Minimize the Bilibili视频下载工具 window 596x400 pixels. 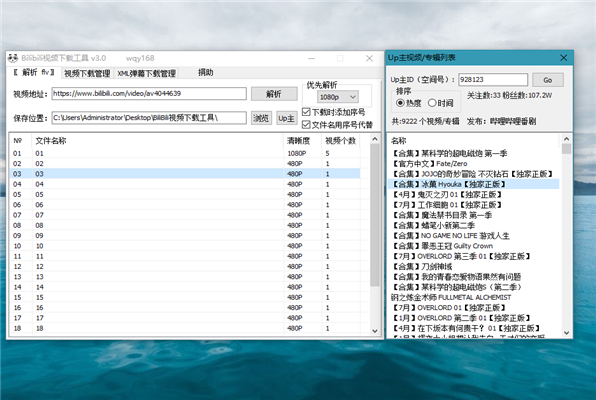point(311,58)
